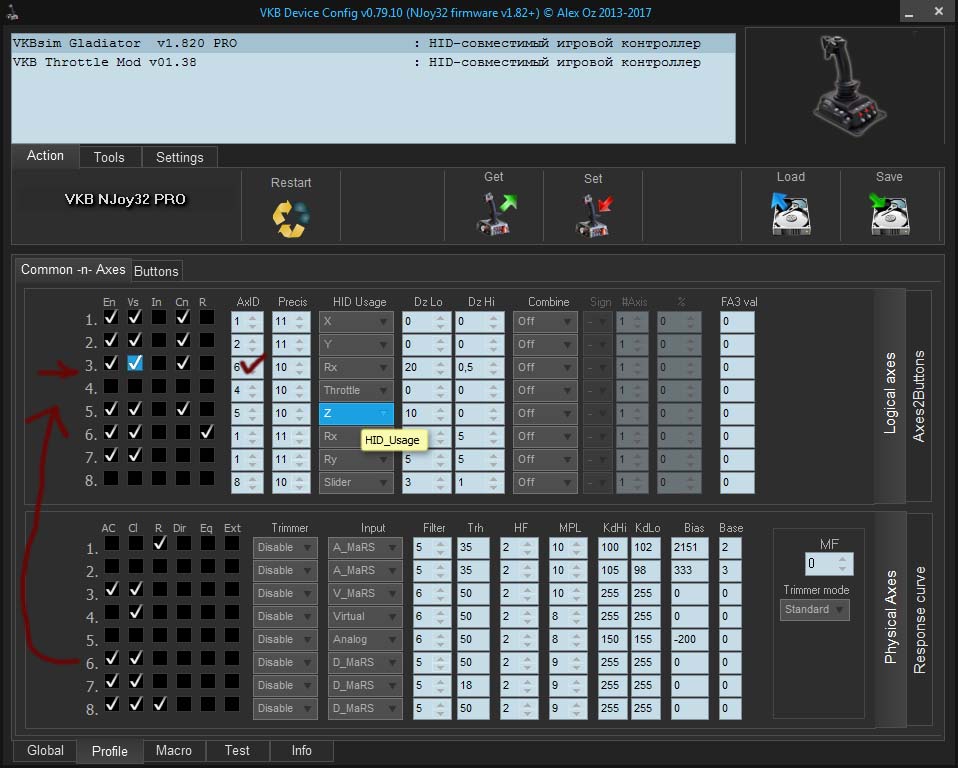Select the Common -n- Axes tab
Viewport: 958px width, 768px height.
73,269
